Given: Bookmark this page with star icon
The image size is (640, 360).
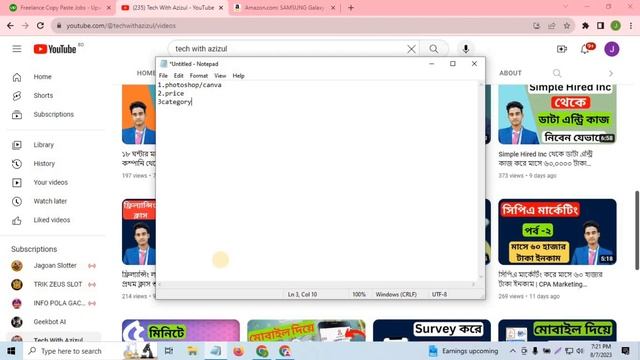Looking at the screenshot, I should click(x=567, y=26).
